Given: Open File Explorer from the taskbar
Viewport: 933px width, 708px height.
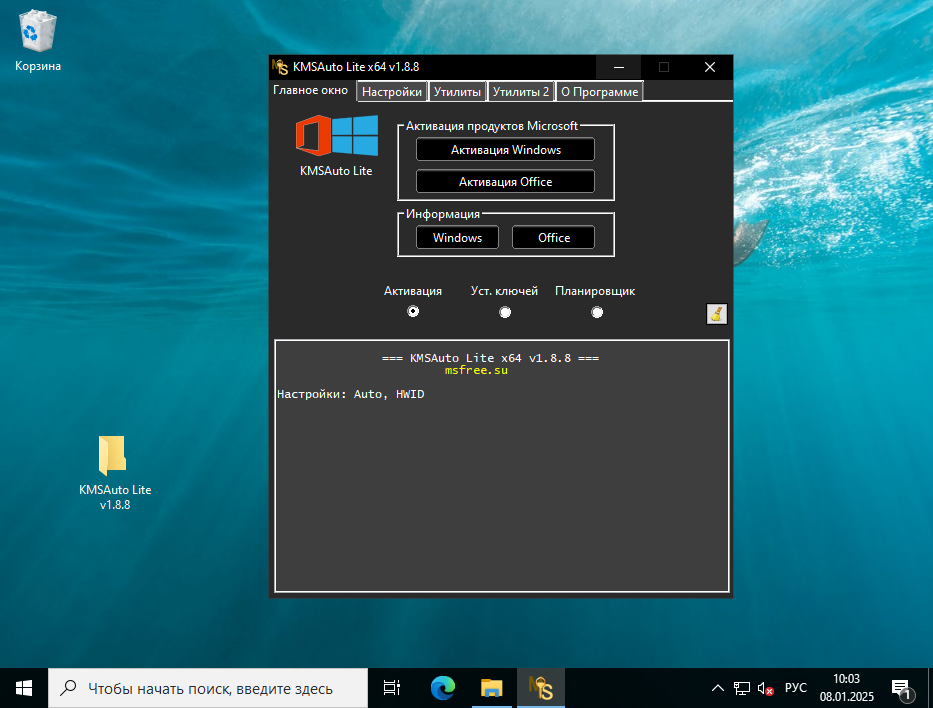Looking at the screenshot, I should [491, 688].
